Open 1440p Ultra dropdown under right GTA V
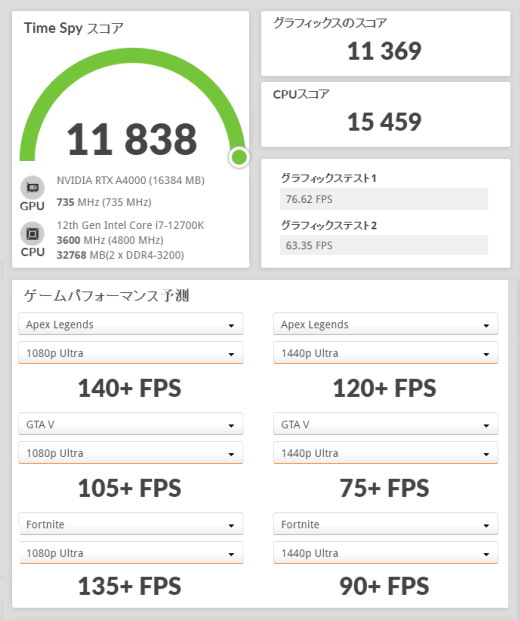Screen dimensions: 520x620 [386, 453]
